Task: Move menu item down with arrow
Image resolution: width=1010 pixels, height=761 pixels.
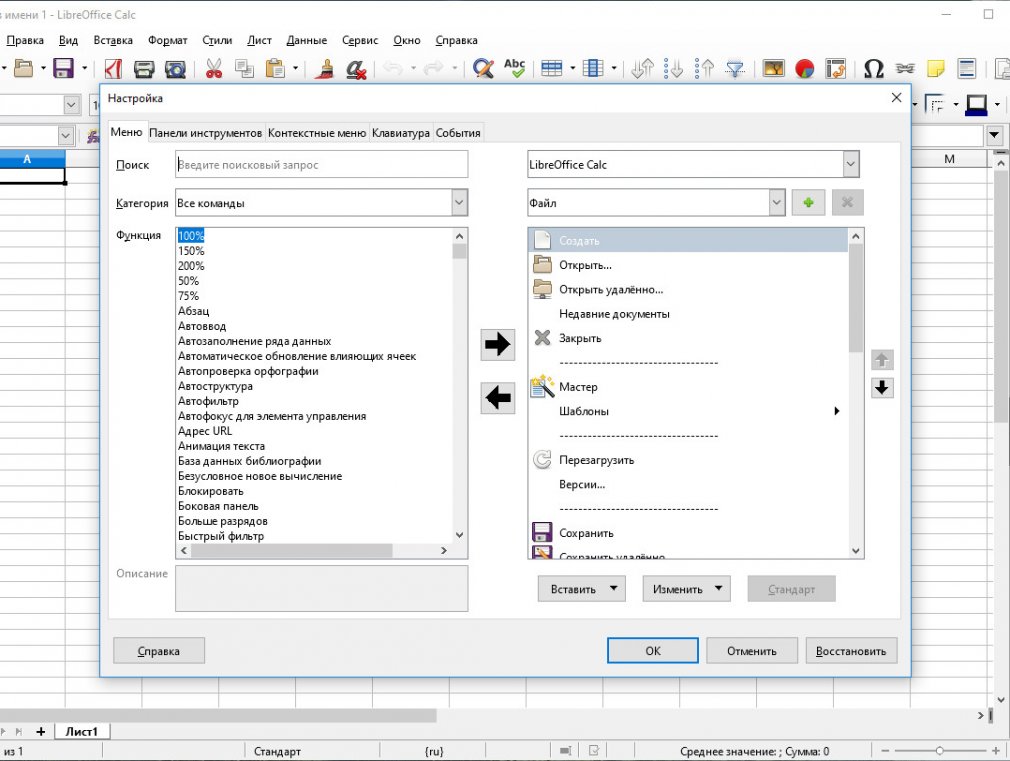Action: point(882,388)
